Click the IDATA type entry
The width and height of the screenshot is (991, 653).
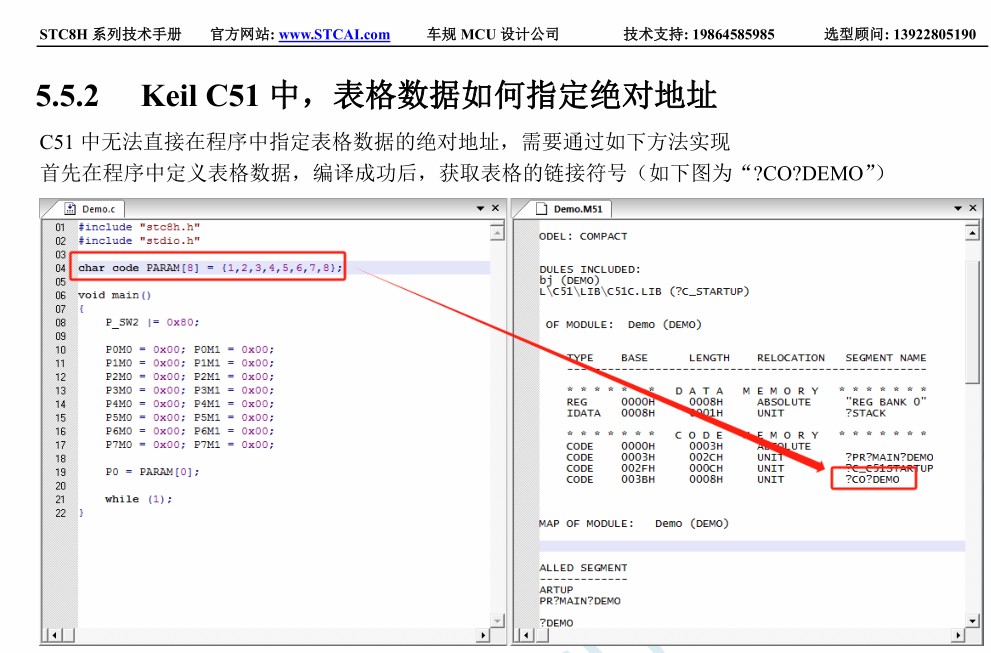tap(583, 413)
